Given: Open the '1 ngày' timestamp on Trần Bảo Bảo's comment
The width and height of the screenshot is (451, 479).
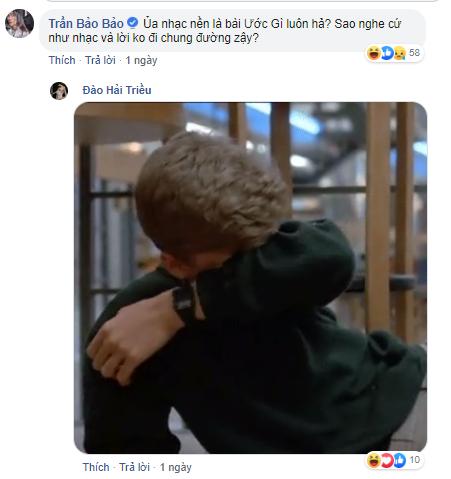Looking at the screenshot, I should 141,60.
